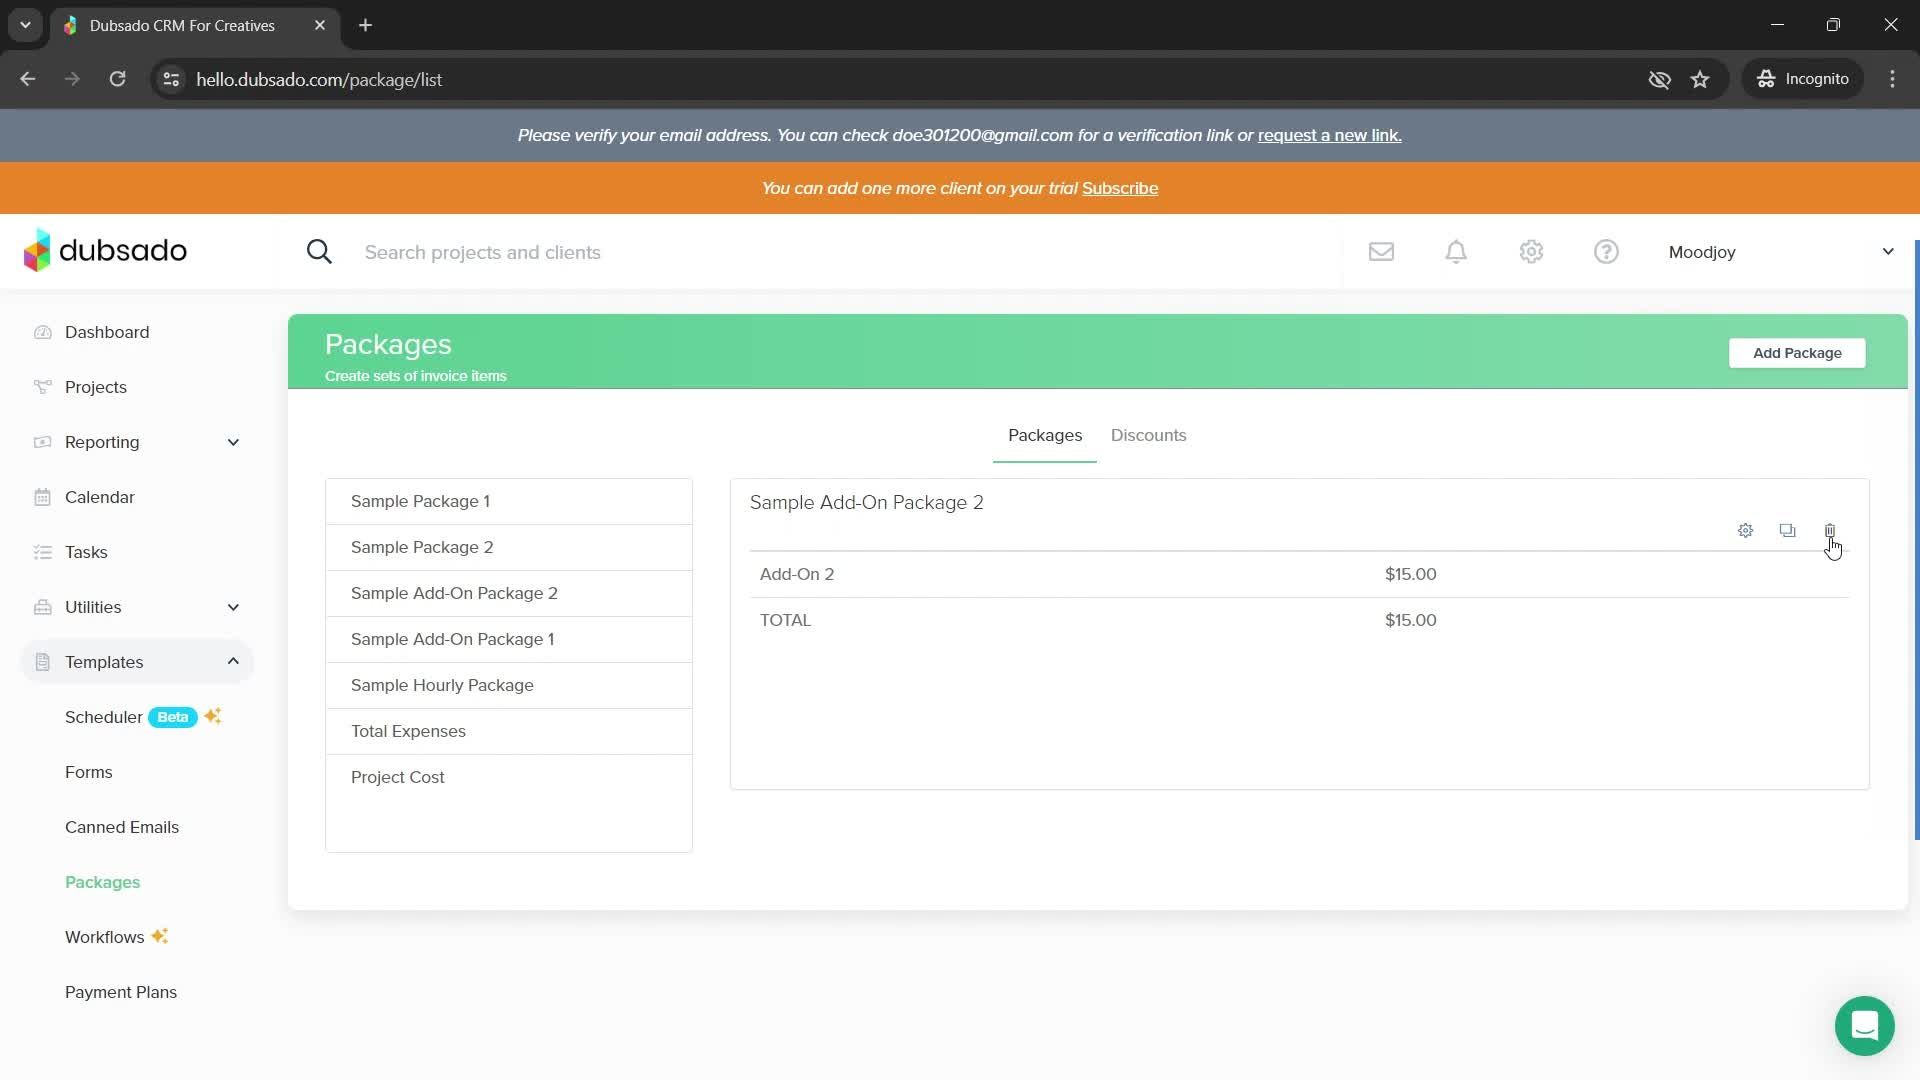Select Sample Package 2

[x=509, y=548]
